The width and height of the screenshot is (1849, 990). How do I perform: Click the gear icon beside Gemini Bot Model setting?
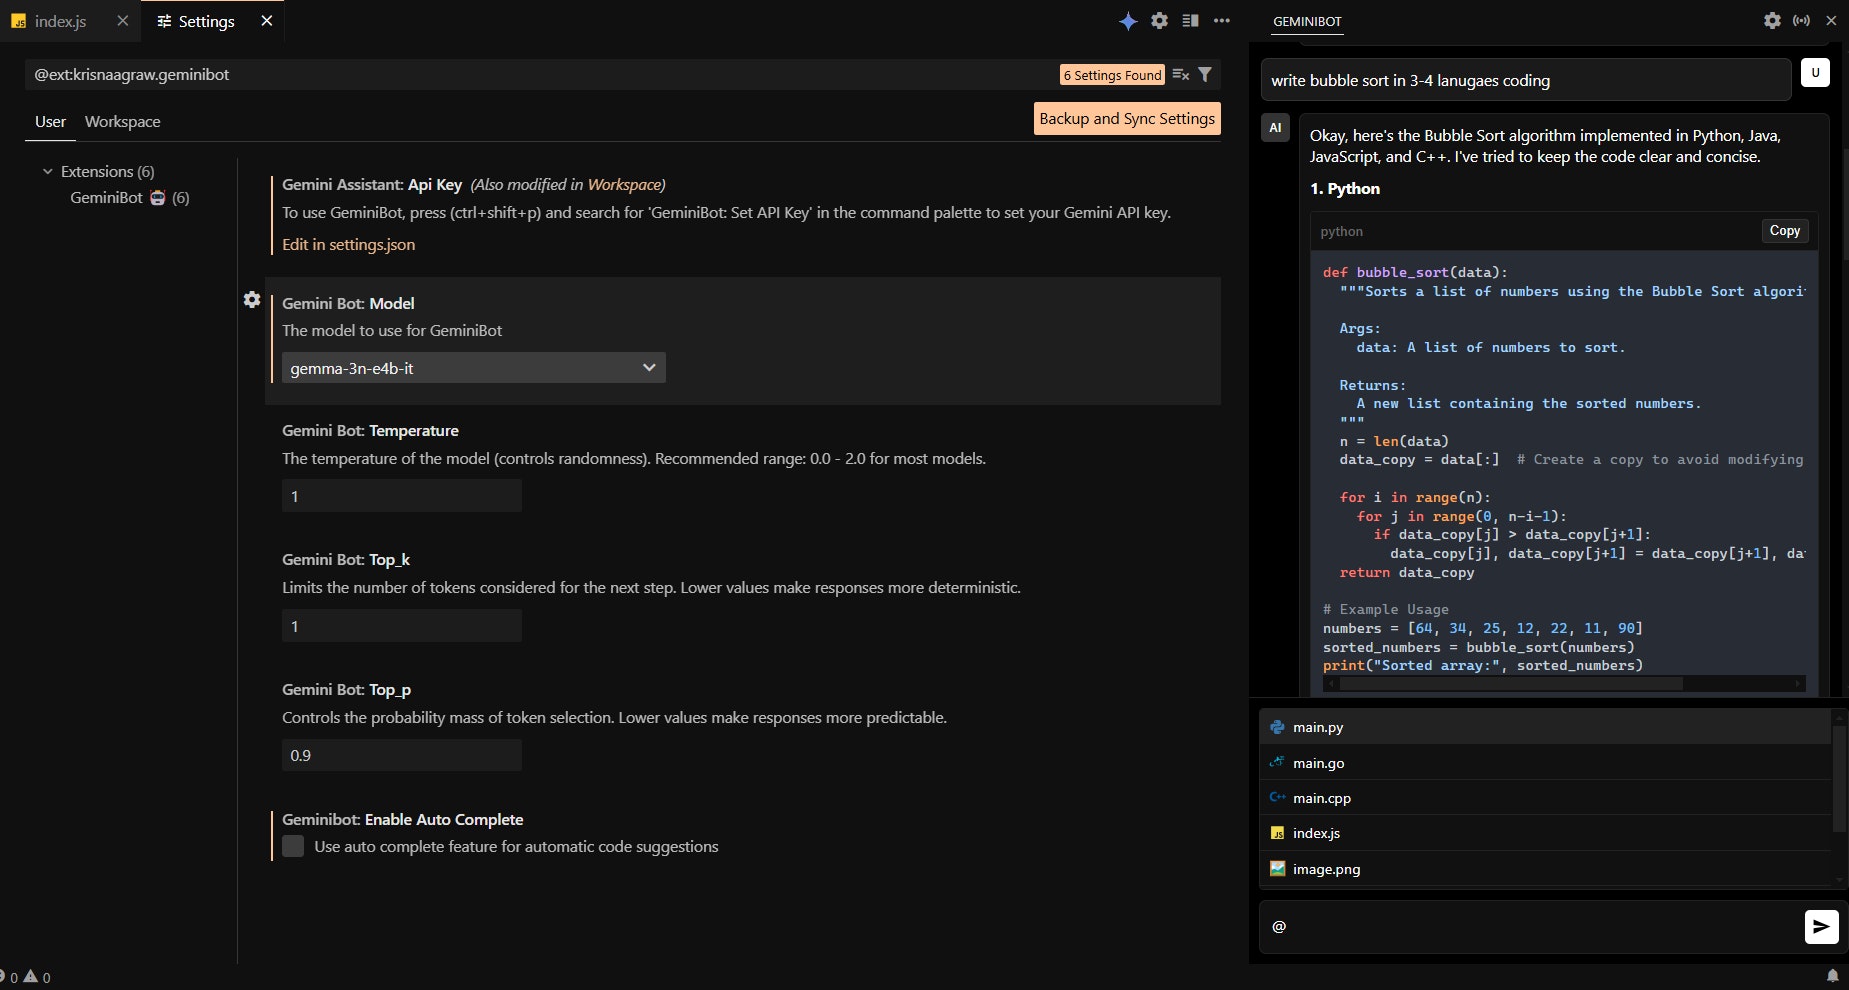point(252,300)
